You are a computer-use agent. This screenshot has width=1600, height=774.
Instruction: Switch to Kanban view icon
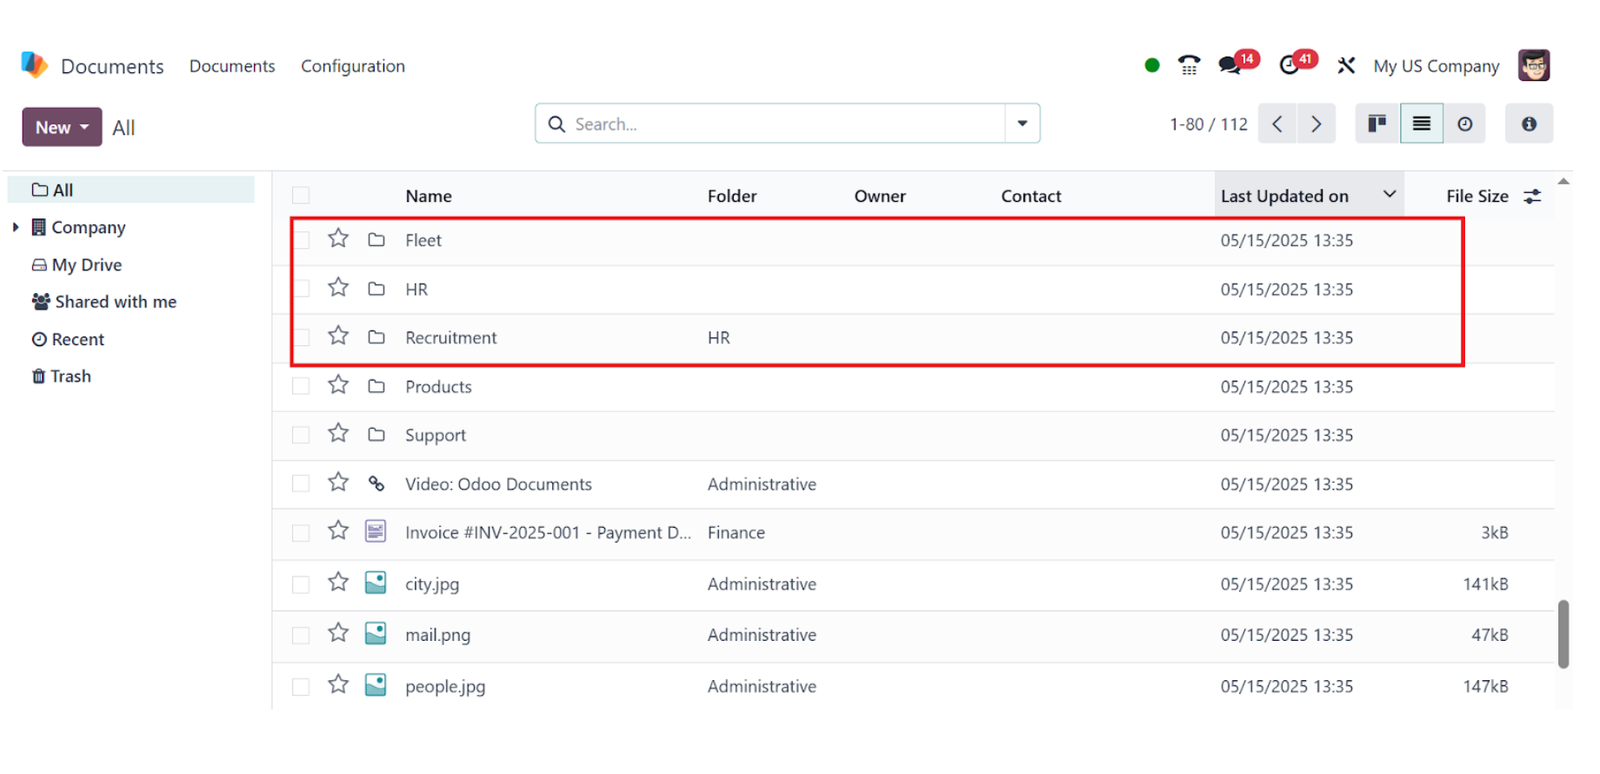coord(1377,124)
